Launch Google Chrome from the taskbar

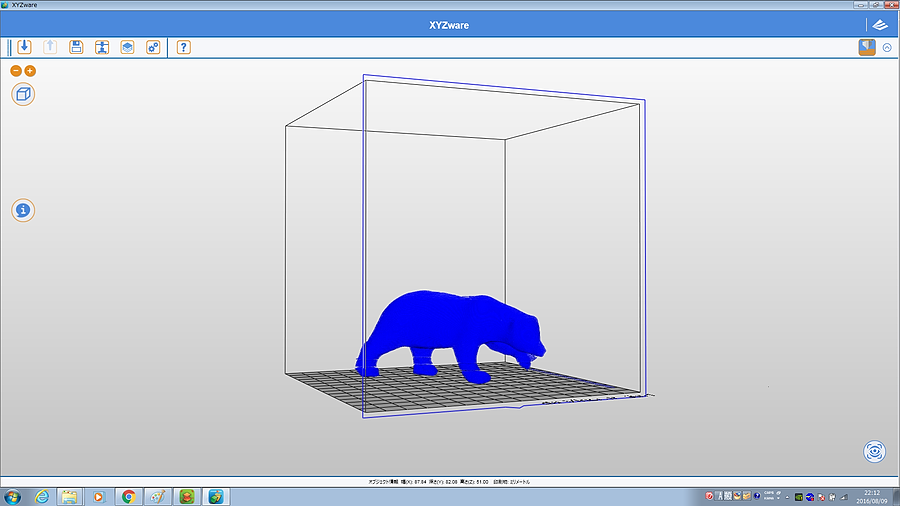click(x=129, y=496)
